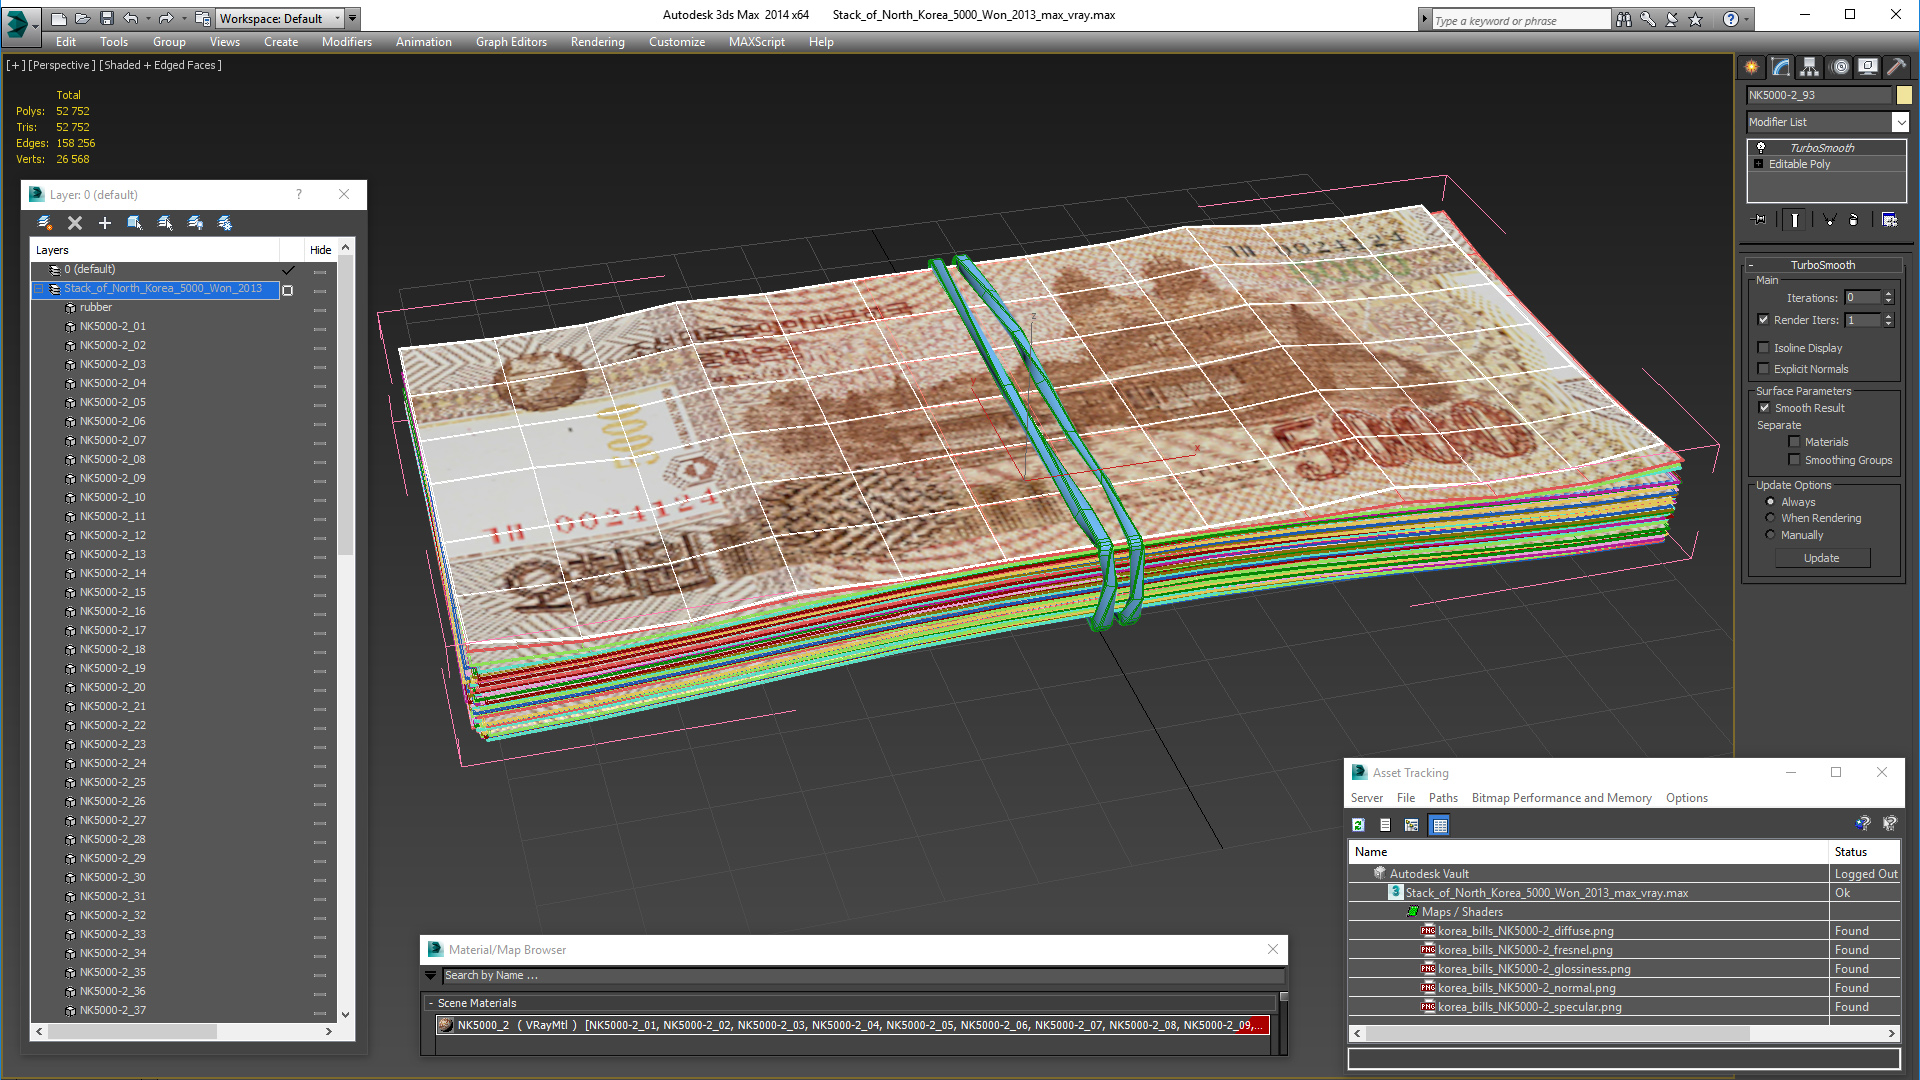Enable Separate by Materials checkbox
This screenshot has width=1920, height=1080.
[x=1795, y=442]
